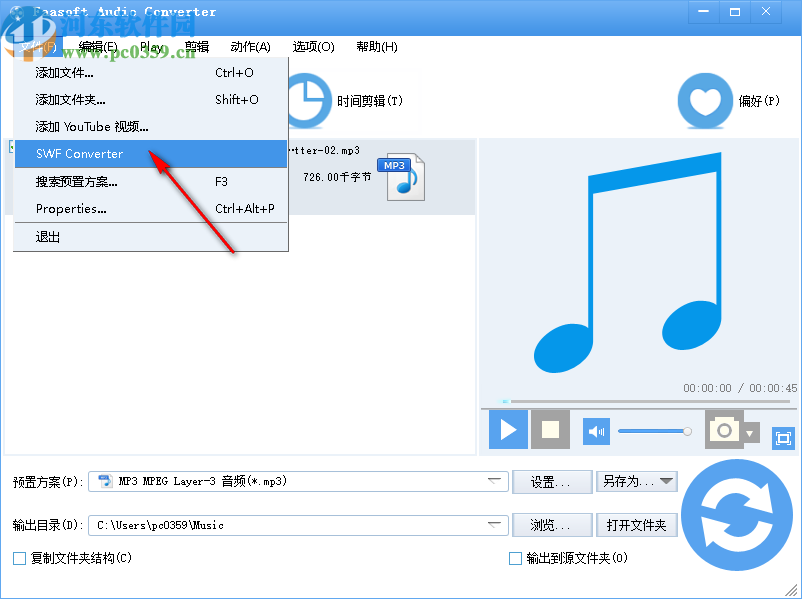Open the 帮助 menu
The width and height of the screenshot is (802, 599).
[x=376, y=46]
